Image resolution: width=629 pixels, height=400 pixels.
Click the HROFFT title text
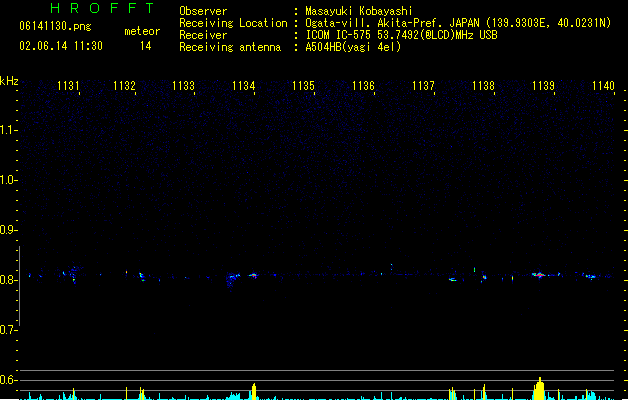103,8
